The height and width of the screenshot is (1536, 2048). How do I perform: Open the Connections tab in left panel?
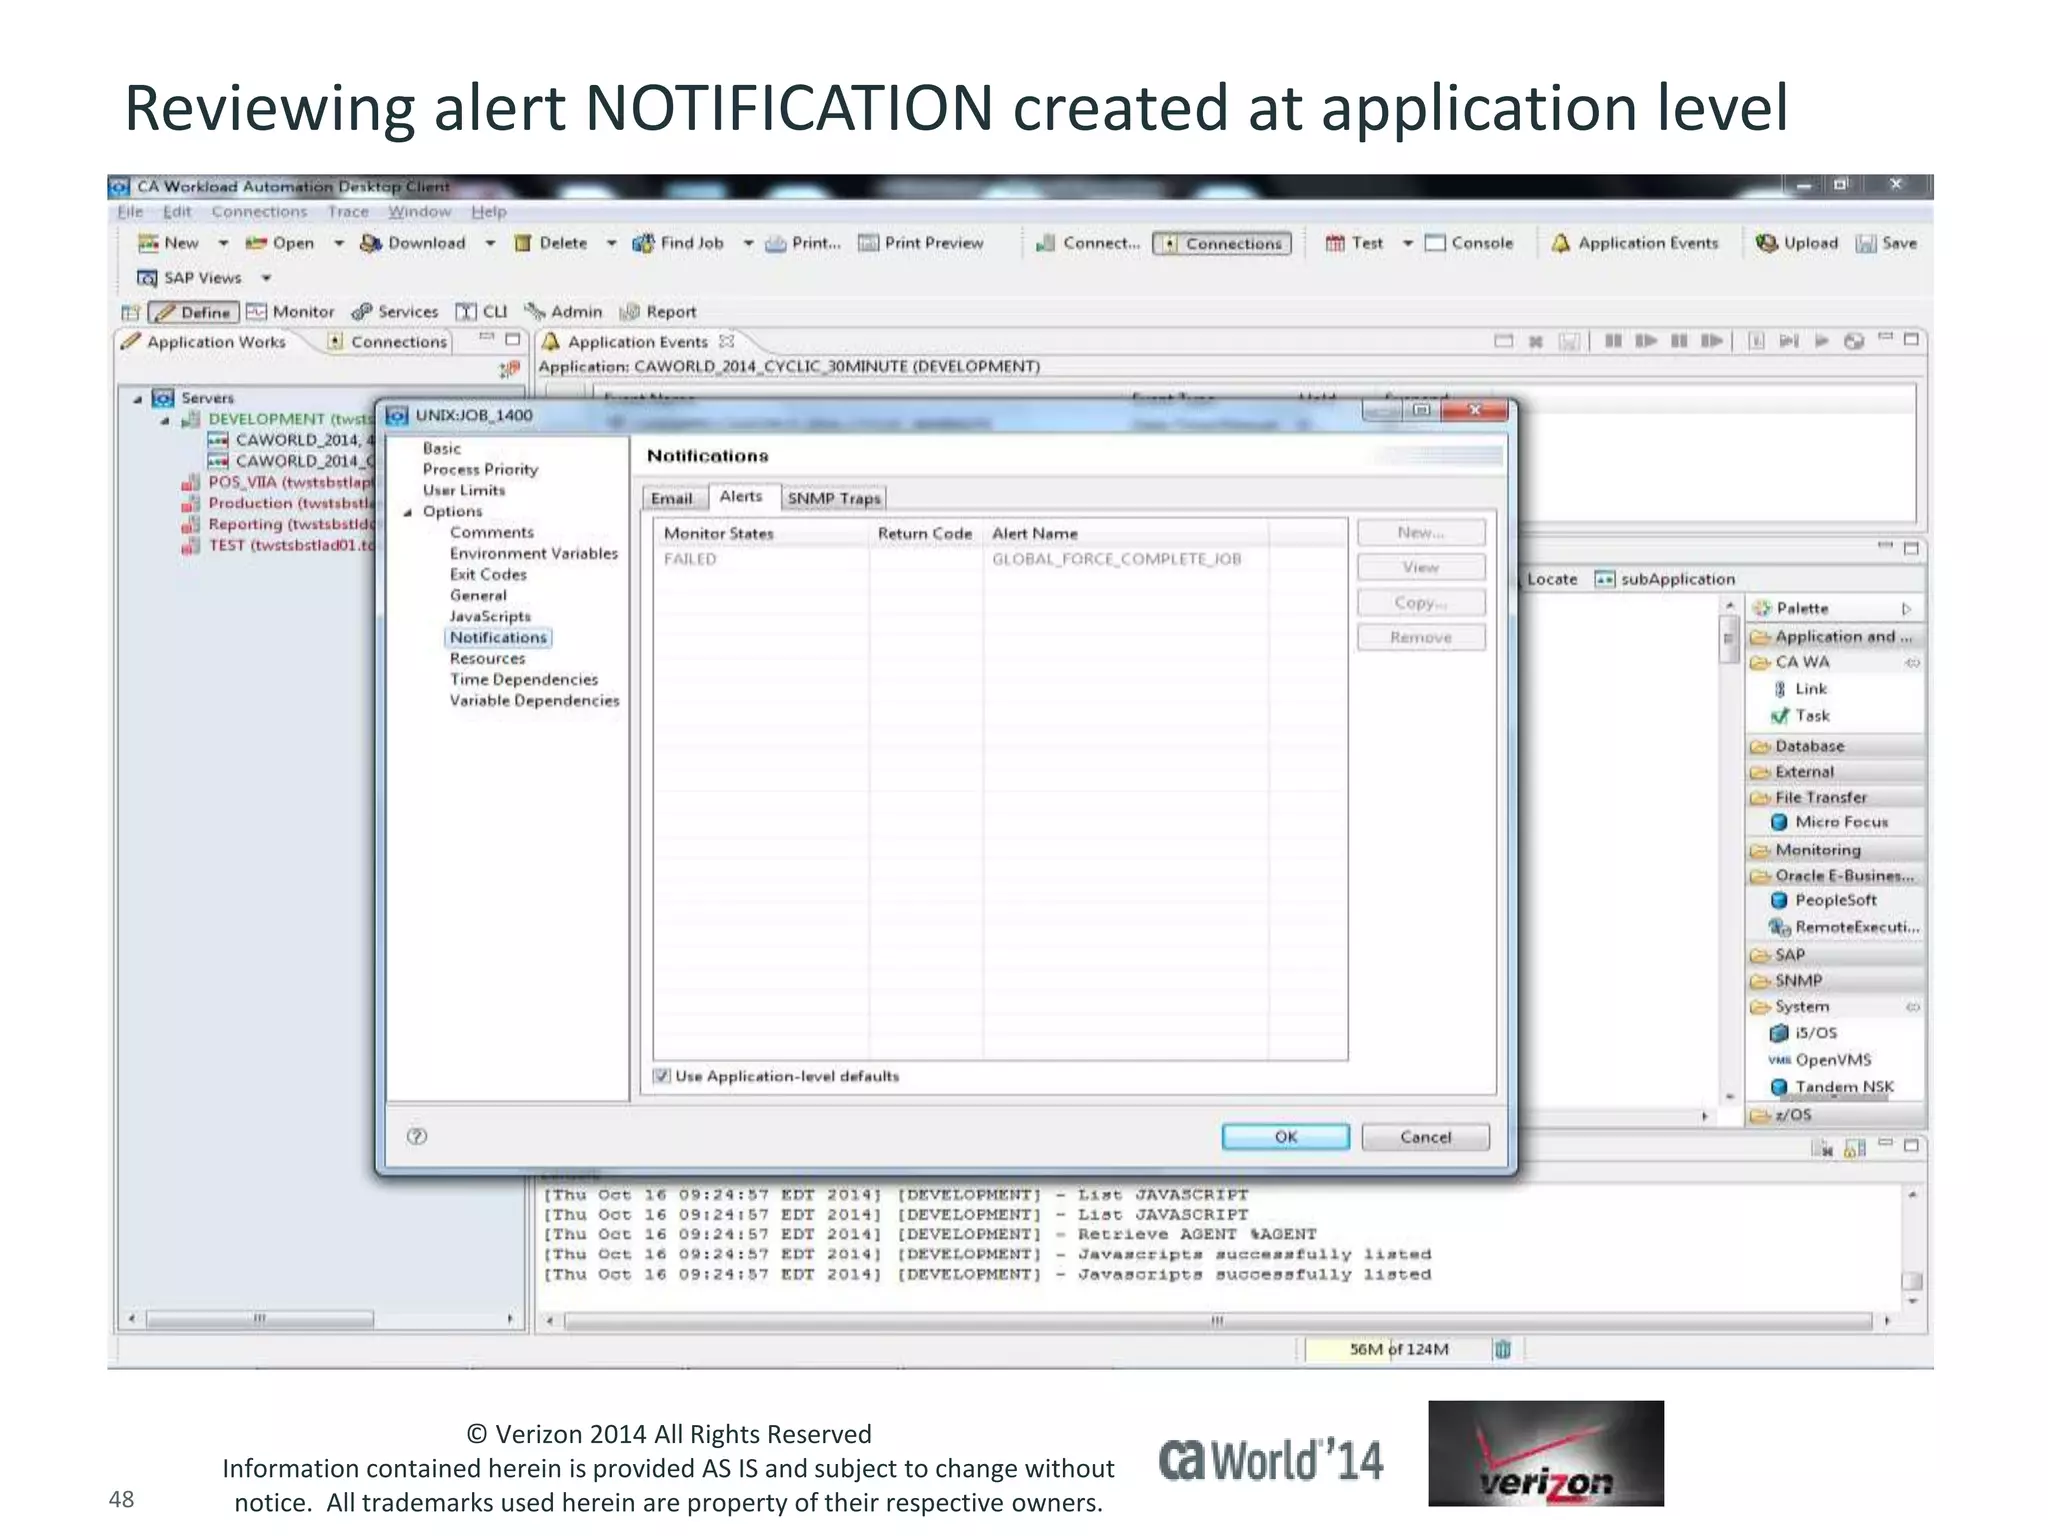tap(388, 342)
